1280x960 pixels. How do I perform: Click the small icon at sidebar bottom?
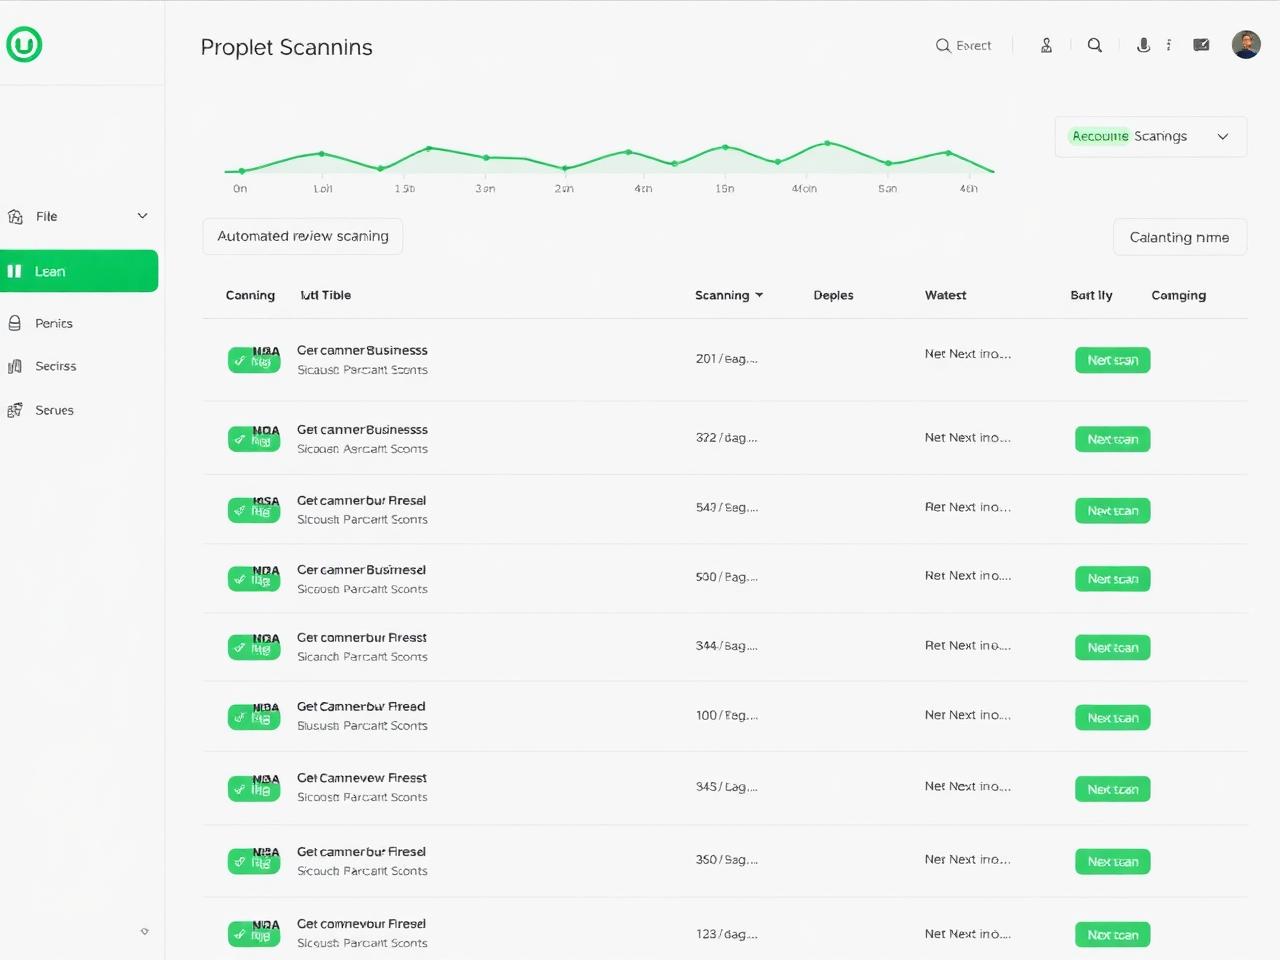(145, 931)
